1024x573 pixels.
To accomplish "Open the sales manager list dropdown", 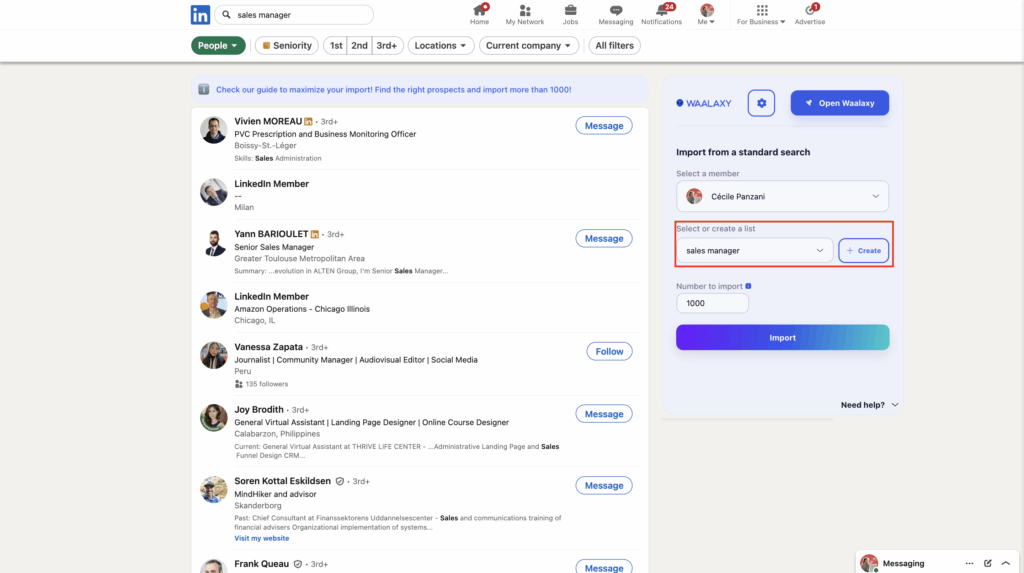I will pyautogui.click(x=755, y=251).
